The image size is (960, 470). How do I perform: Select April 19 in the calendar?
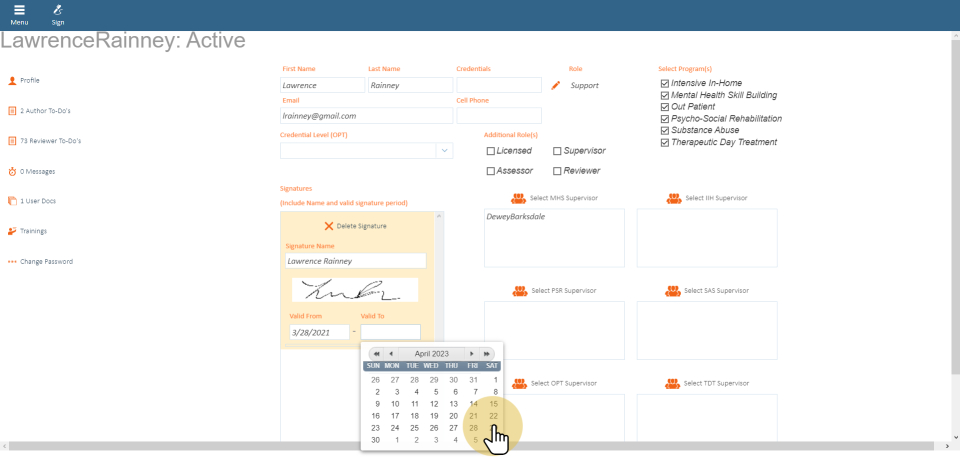(x=434, y=416)
